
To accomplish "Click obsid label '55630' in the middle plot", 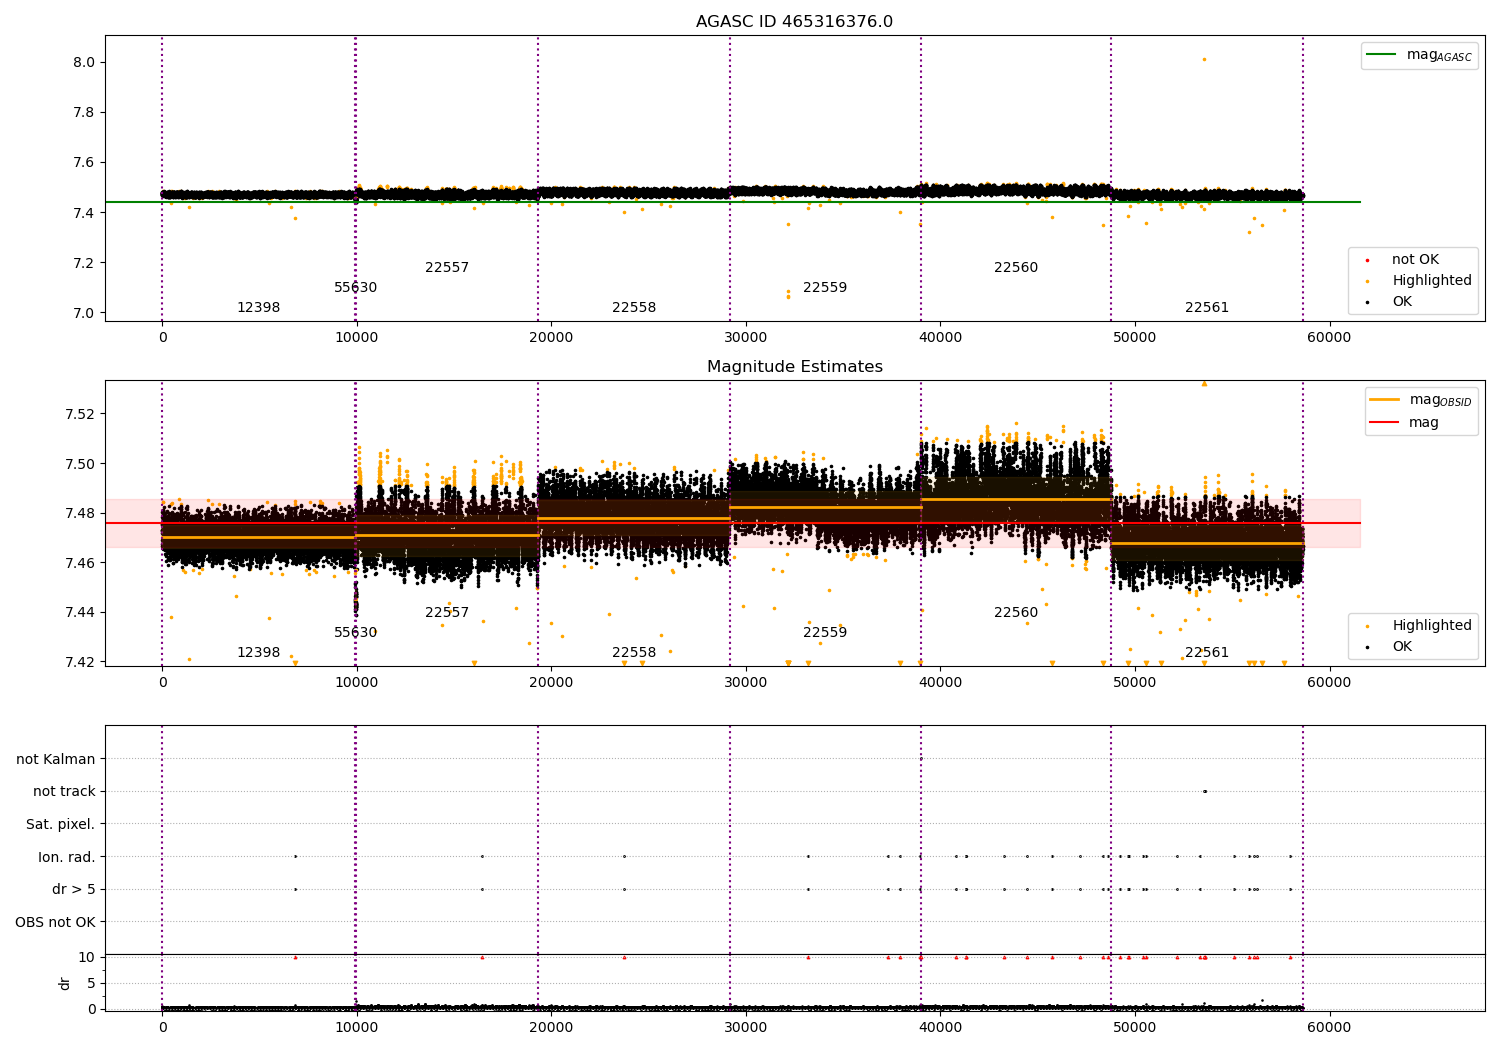I will click(x=356, y=633).
